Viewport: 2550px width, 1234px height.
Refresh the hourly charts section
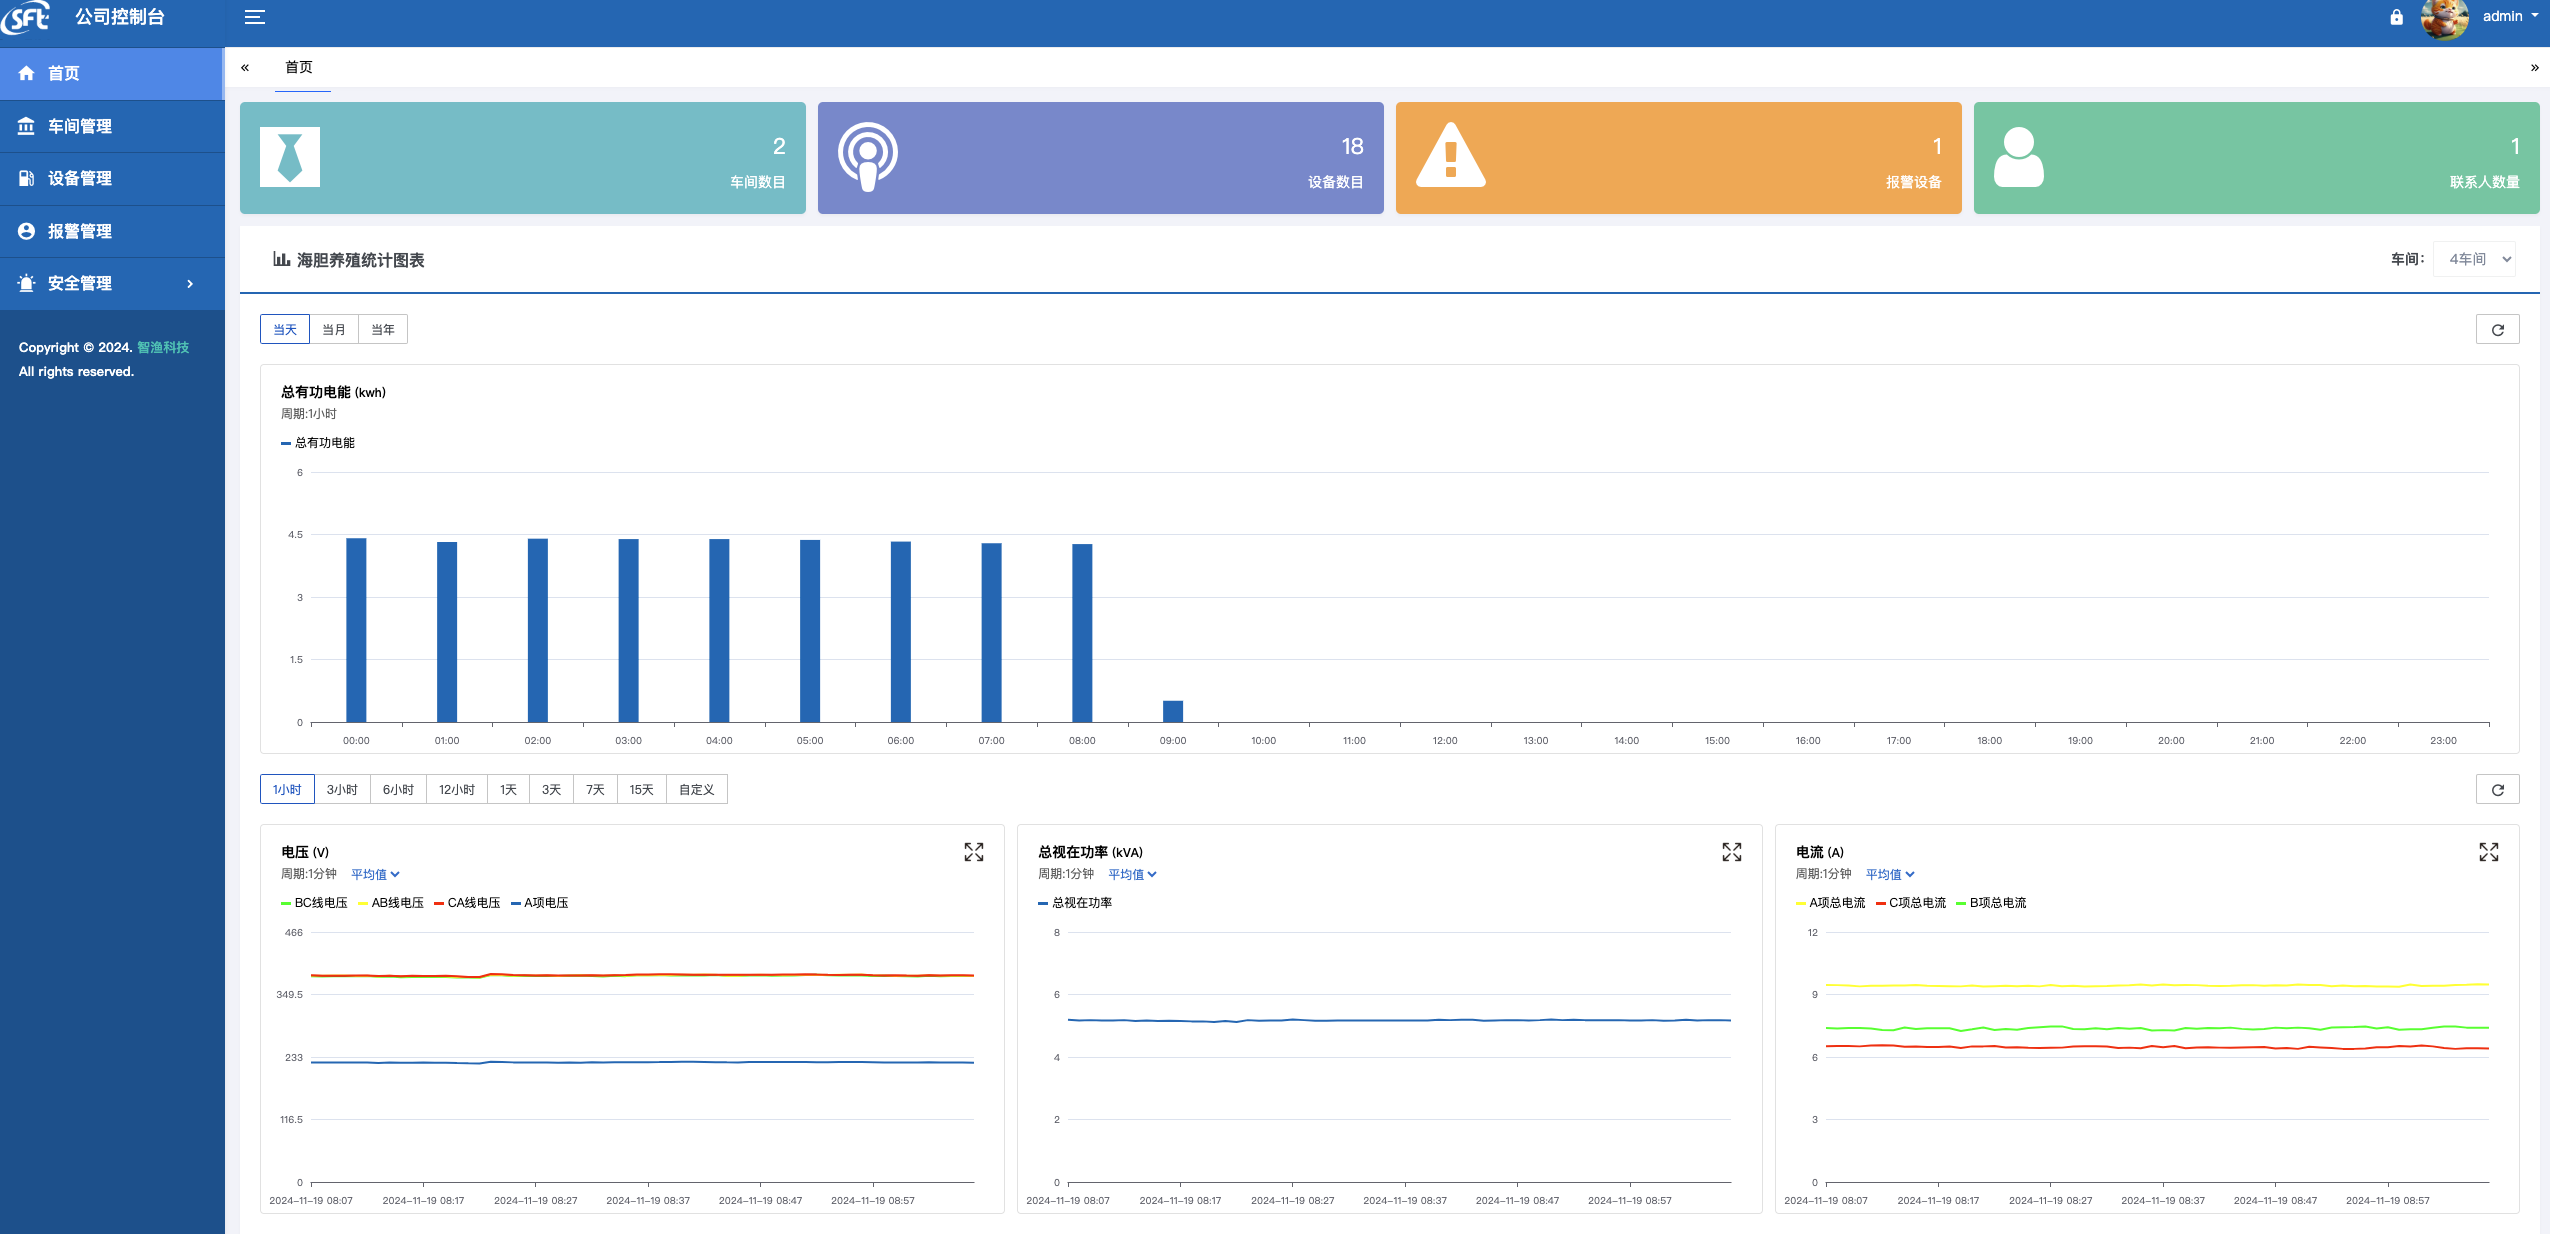click(x=2497, y=790)
